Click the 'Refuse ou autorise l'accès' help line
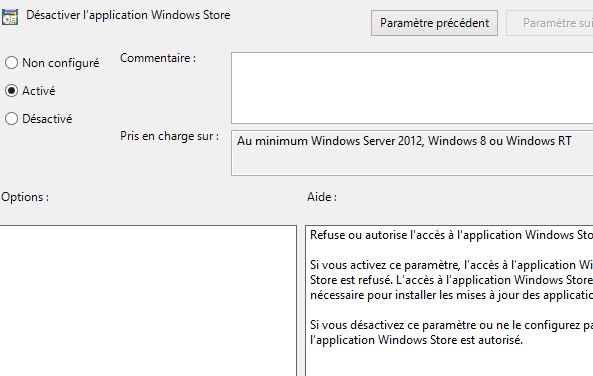Image resolution: width=593 pixels, height=376 pixels. pyautogui.click(x=451, y=235)
